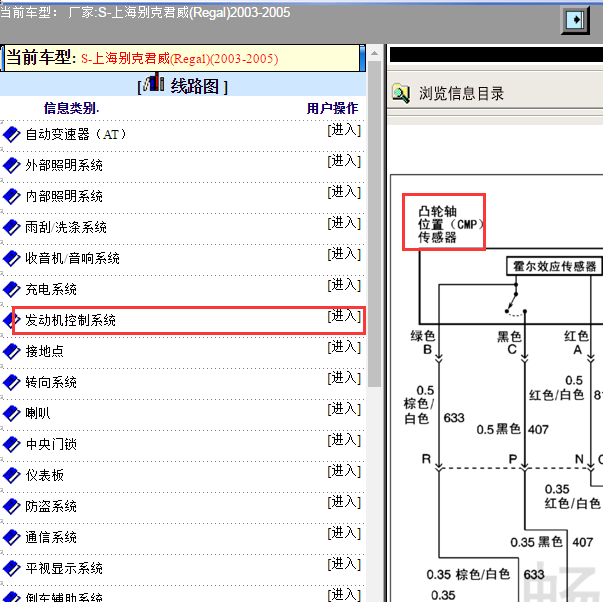Select the 喇叭 category text

click(x=38, y=414)
